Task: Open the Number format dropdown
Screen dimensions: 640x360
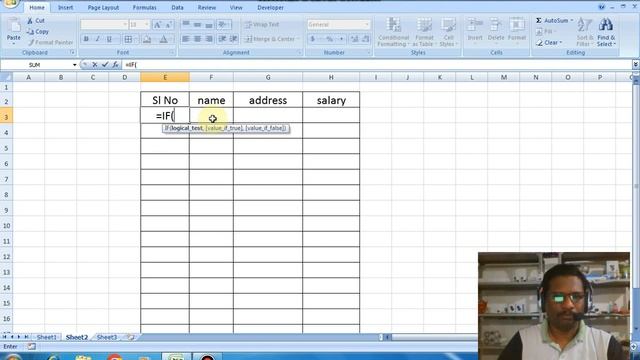Action: click(x=367, y=25)
